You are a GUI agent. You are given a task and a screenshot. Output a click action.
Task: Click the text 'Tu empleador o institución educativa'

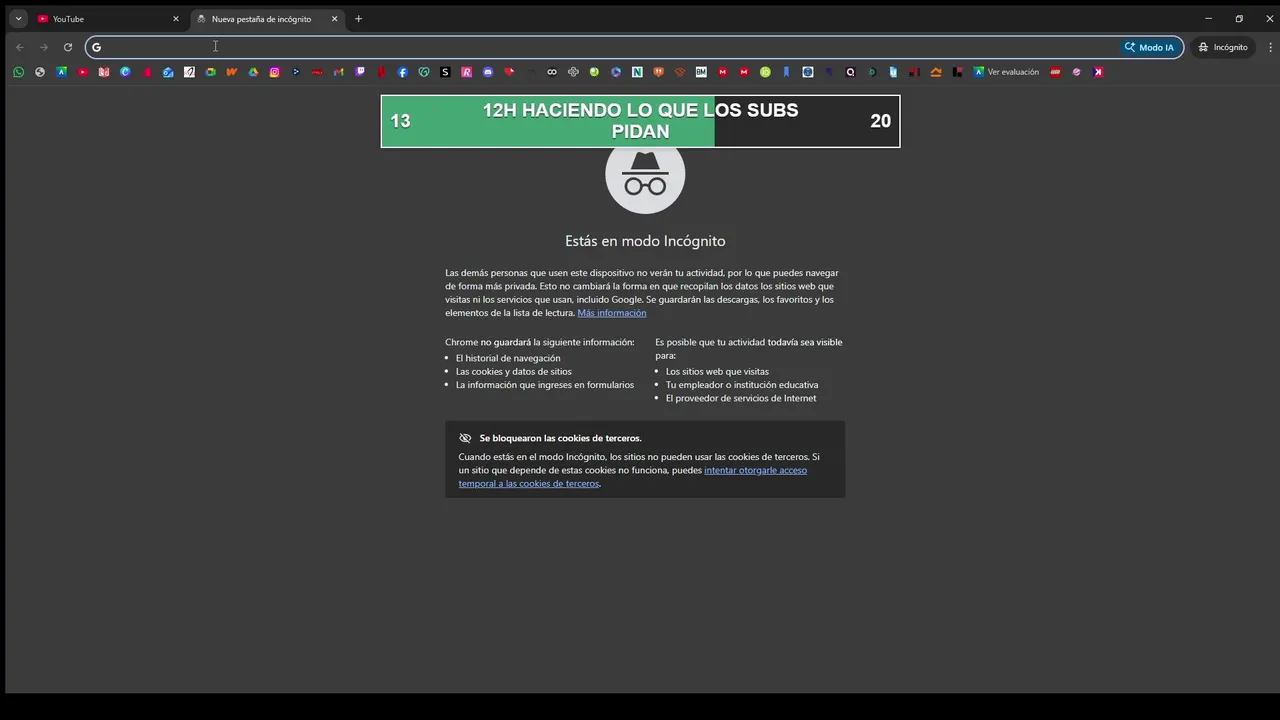click(x=742, y=385)
